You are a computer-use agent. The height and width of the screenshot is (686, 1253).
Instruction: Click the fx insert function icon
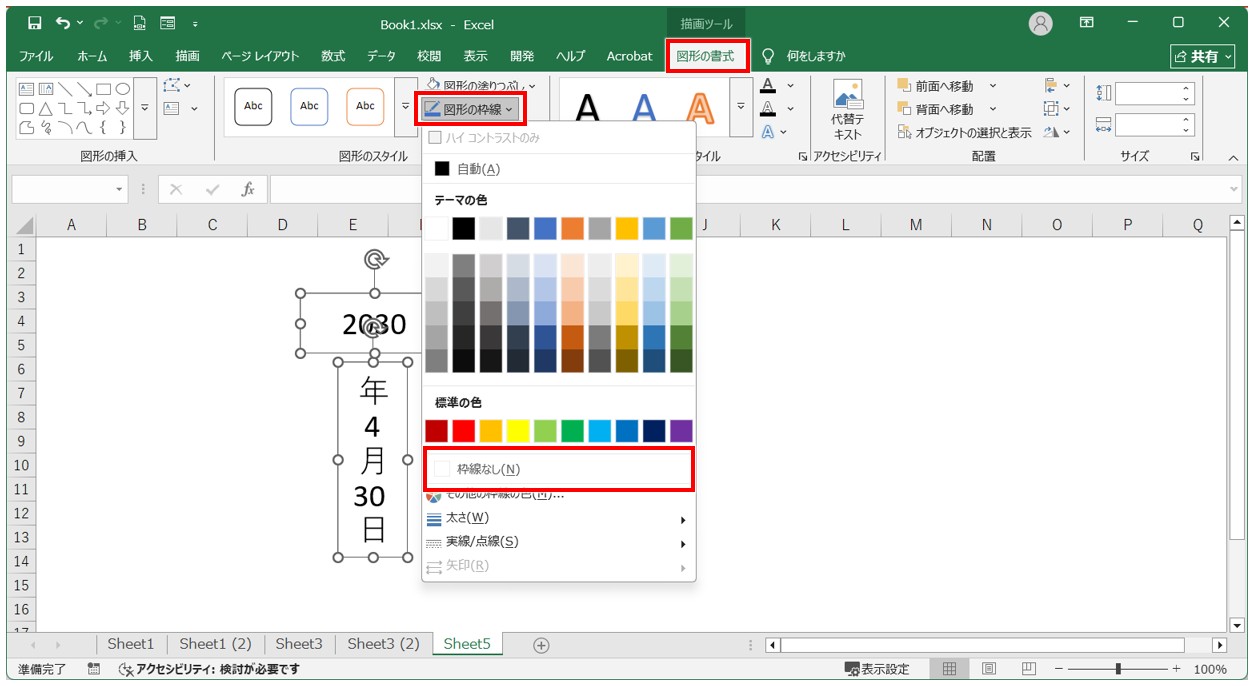pyautogui.click(x=248, y=189)
